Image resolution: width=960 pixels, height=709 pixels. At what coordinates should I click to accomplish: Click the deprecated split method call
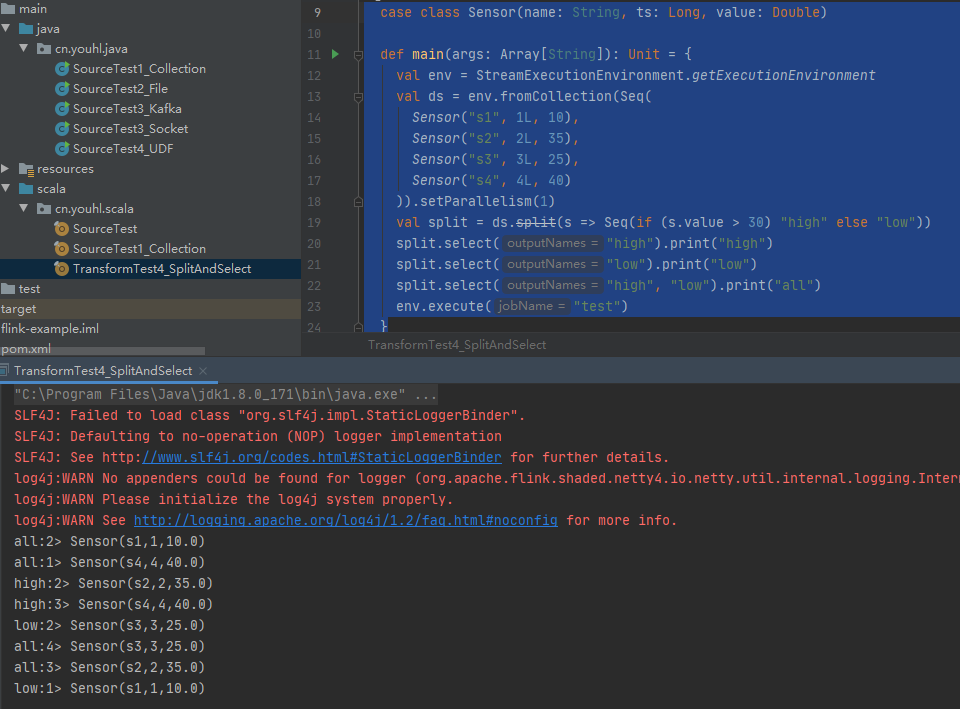tap(536, 222)
